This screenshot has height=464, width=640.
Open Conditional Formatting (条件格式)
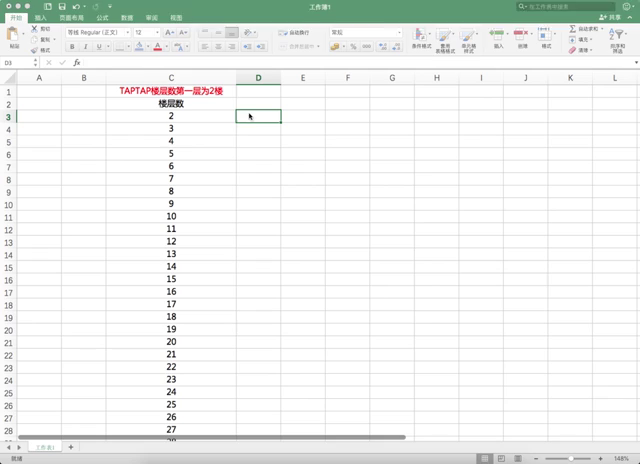421,37
